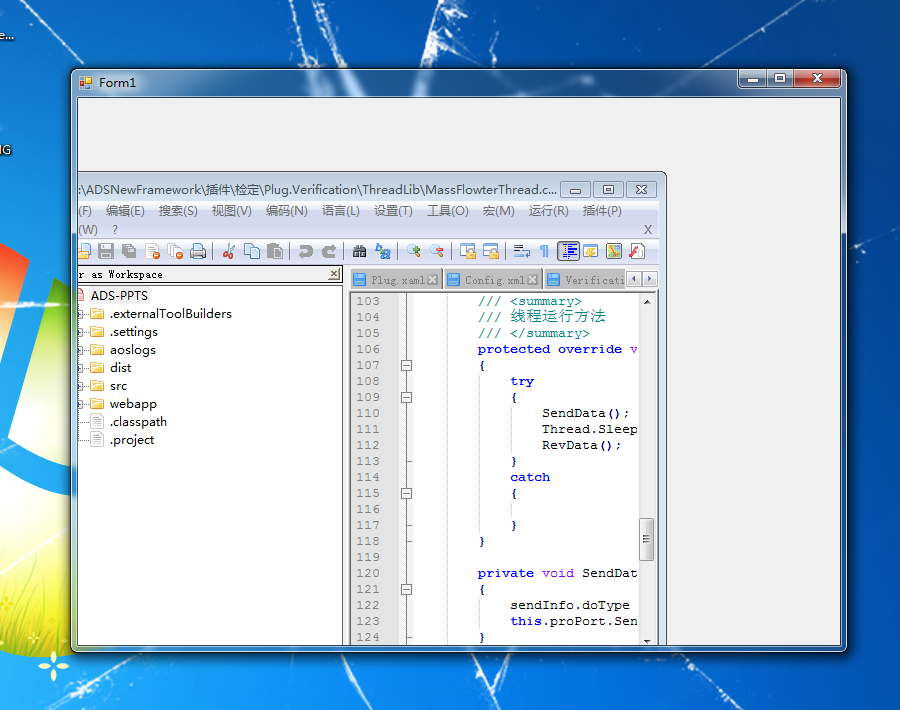
Task: Click the Save file toolbar icon
Action: coord(106,251)
